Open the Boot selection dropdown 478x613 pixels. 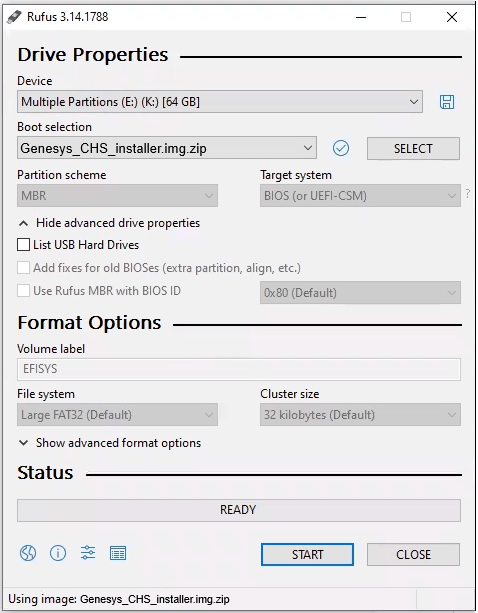tap(167, 148)
